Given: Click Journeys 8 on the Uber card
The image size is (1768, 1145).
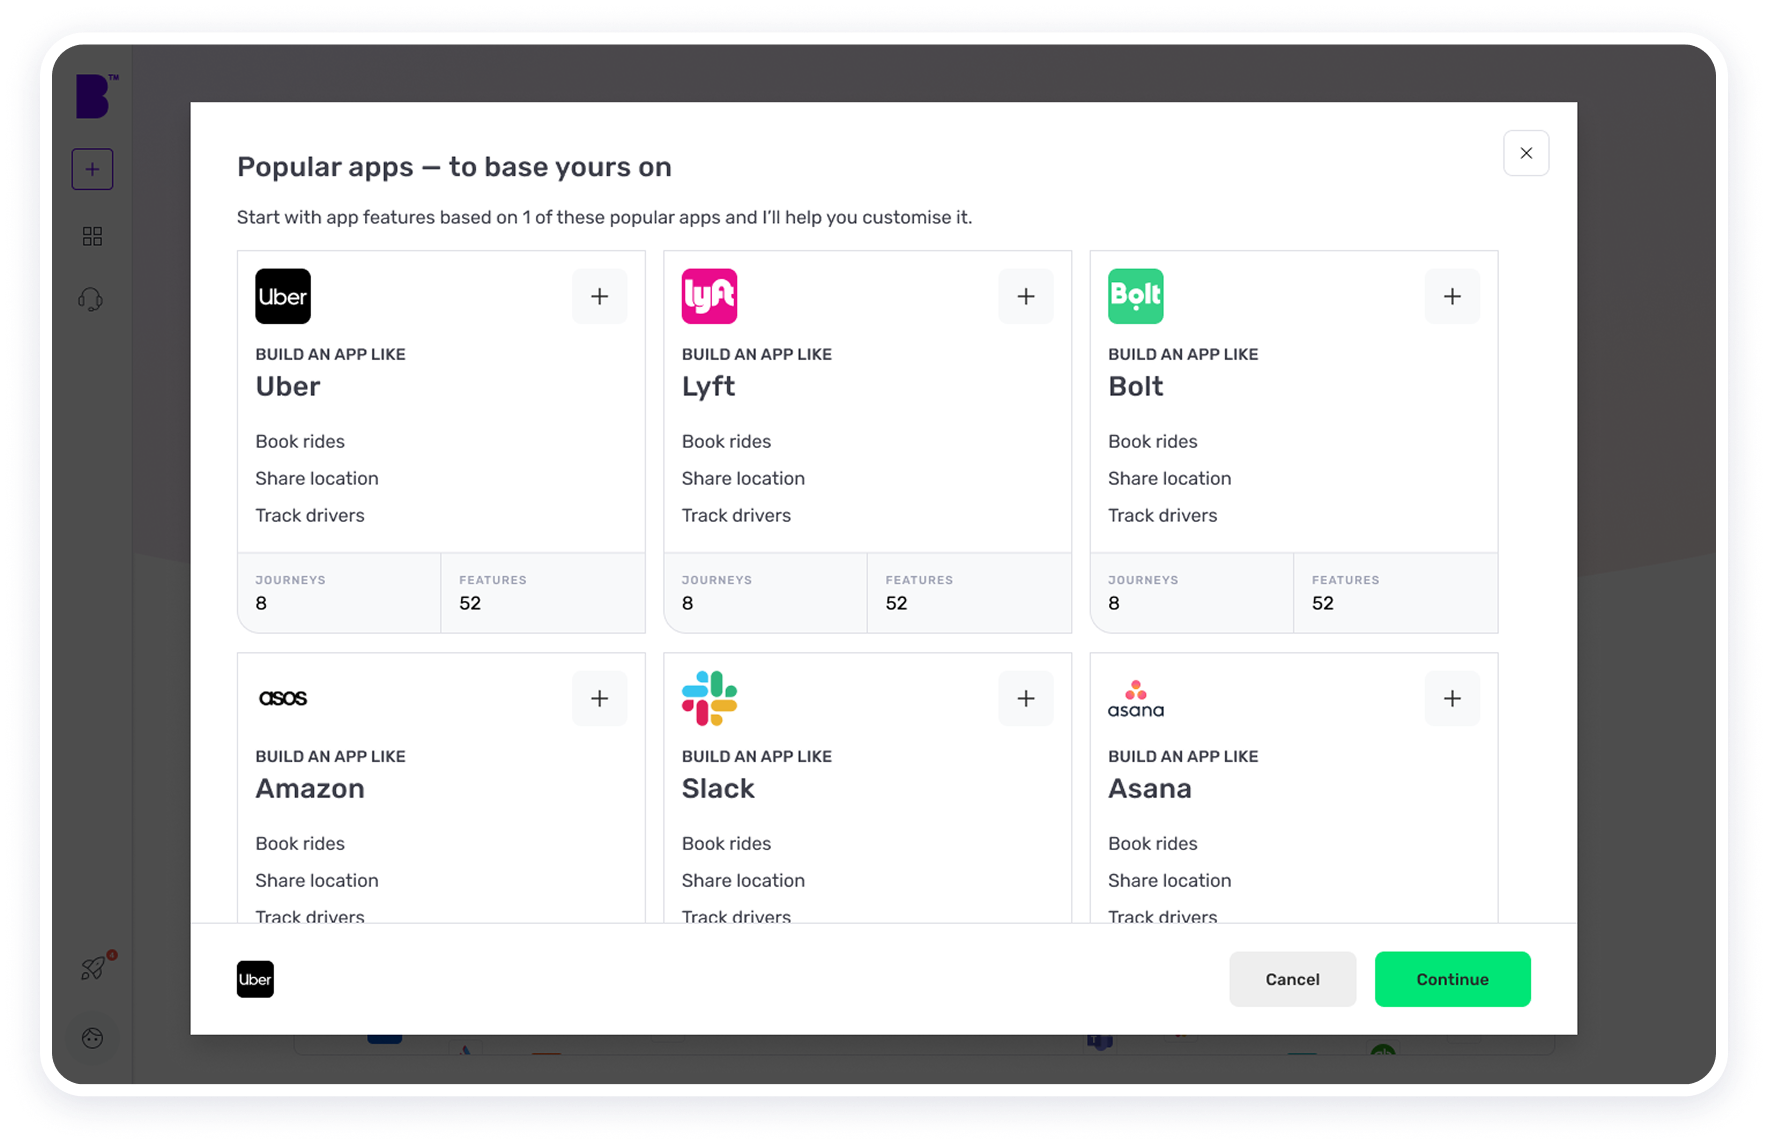Looking at the screenshot, I should (x=339, y=592).
